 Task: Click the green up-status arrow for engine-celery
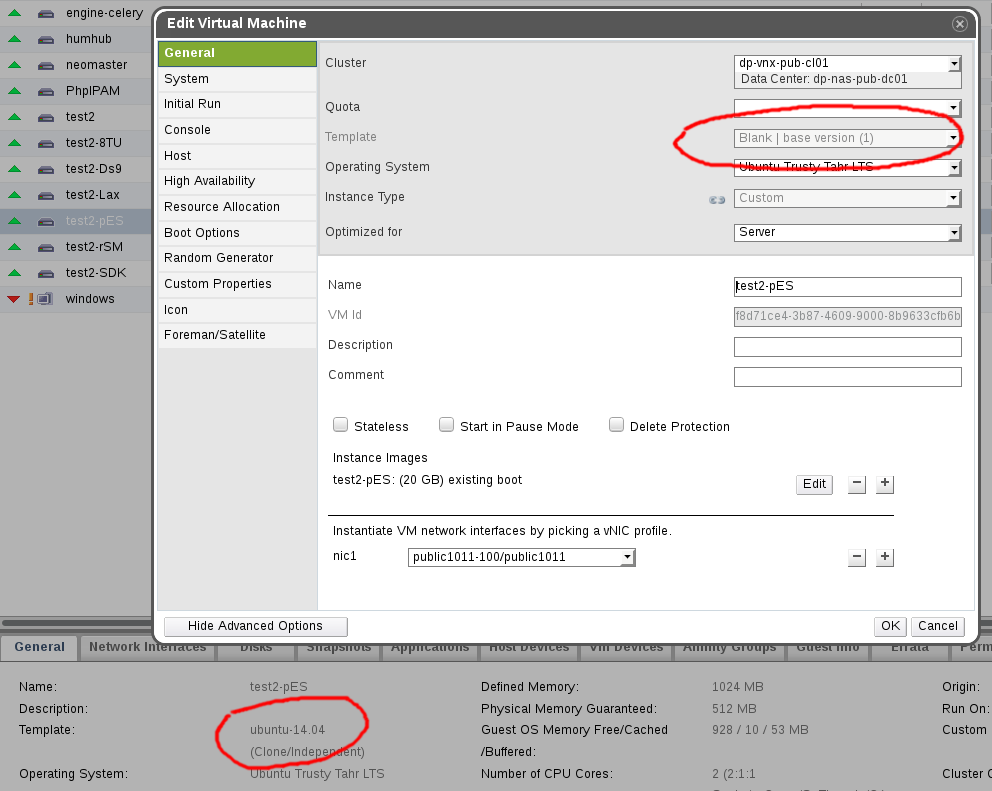click(x=14, y=13)
